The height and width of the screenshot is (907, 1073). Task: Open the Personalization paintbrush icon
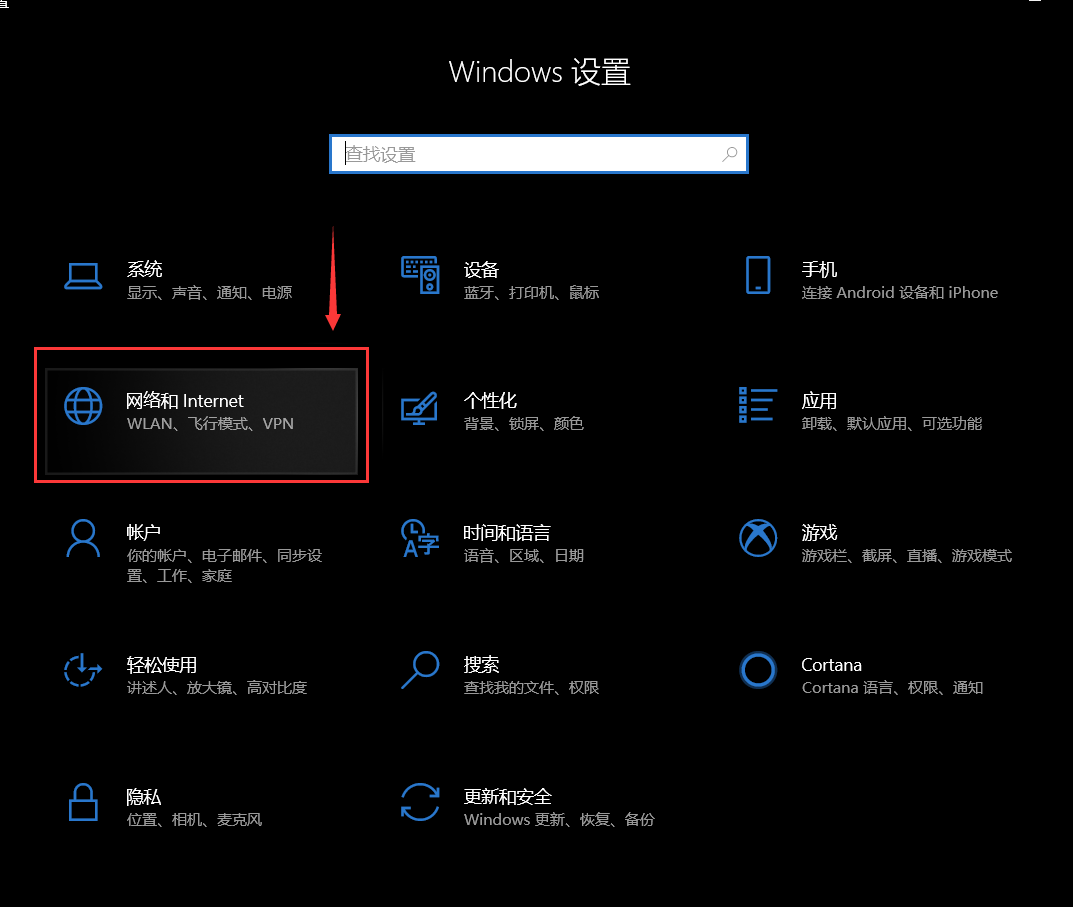[419, 408]
